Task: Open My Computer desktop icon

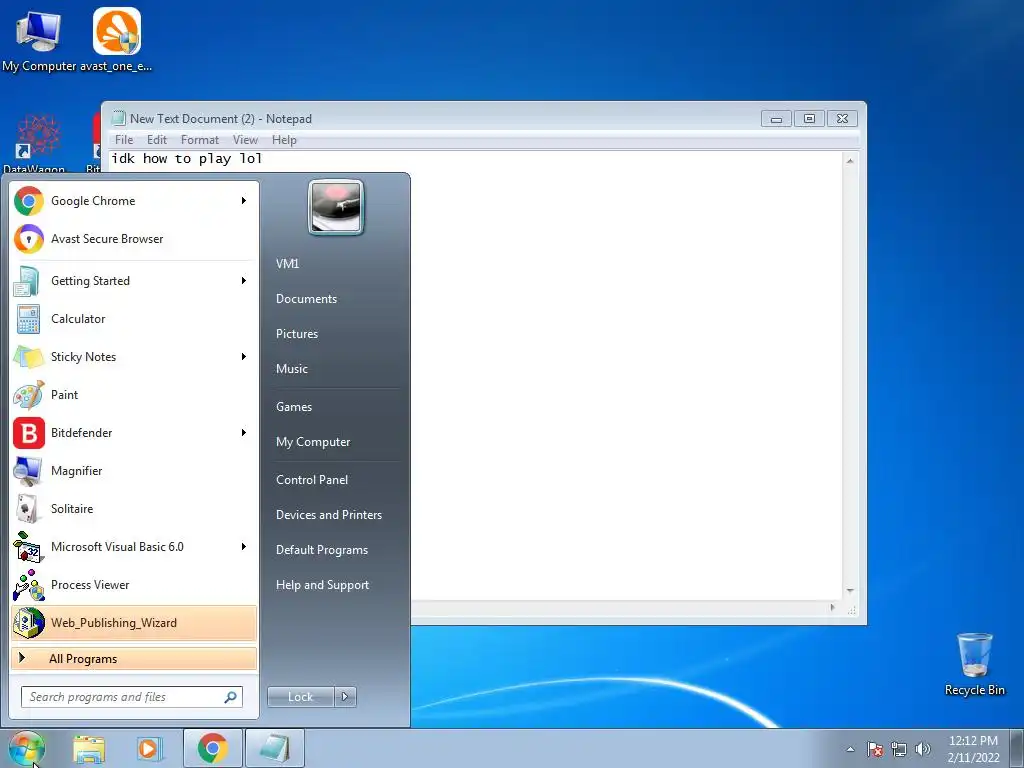Action: point(39,39)
